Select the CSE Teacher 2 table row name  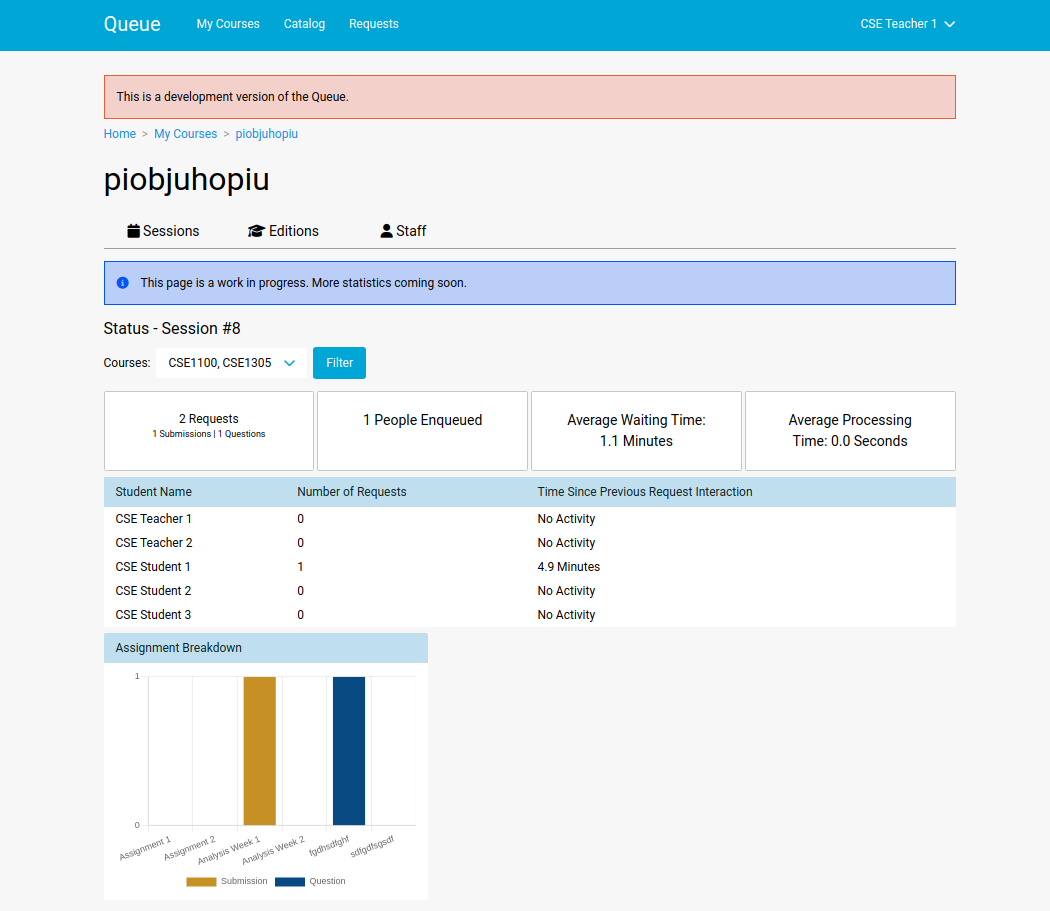[154, 543]
